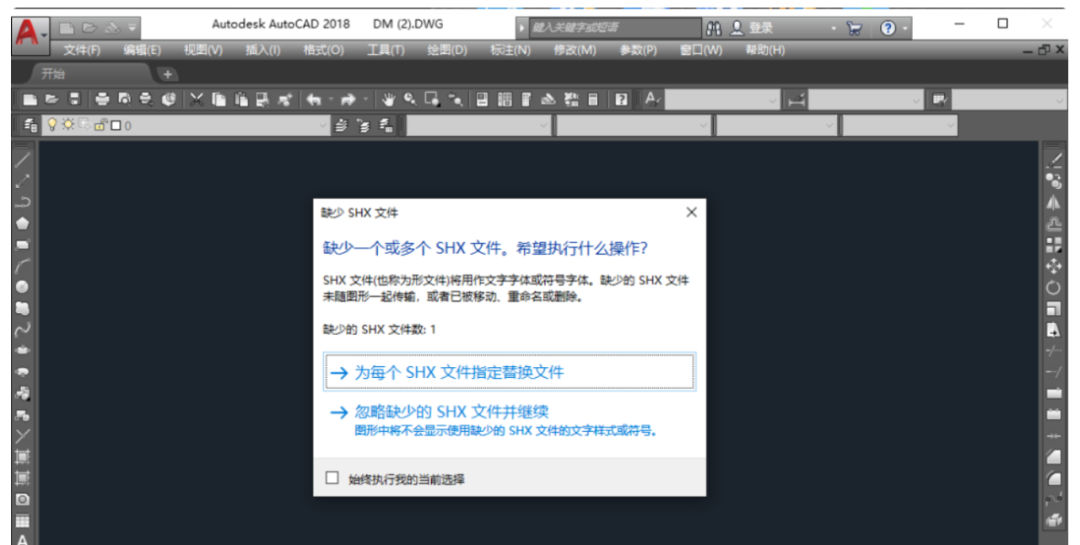Expand the Help question mark dropdown arrow
The height and width of the screenshot is (545, 1080).
pyautogui.click(x=905, y=29)
